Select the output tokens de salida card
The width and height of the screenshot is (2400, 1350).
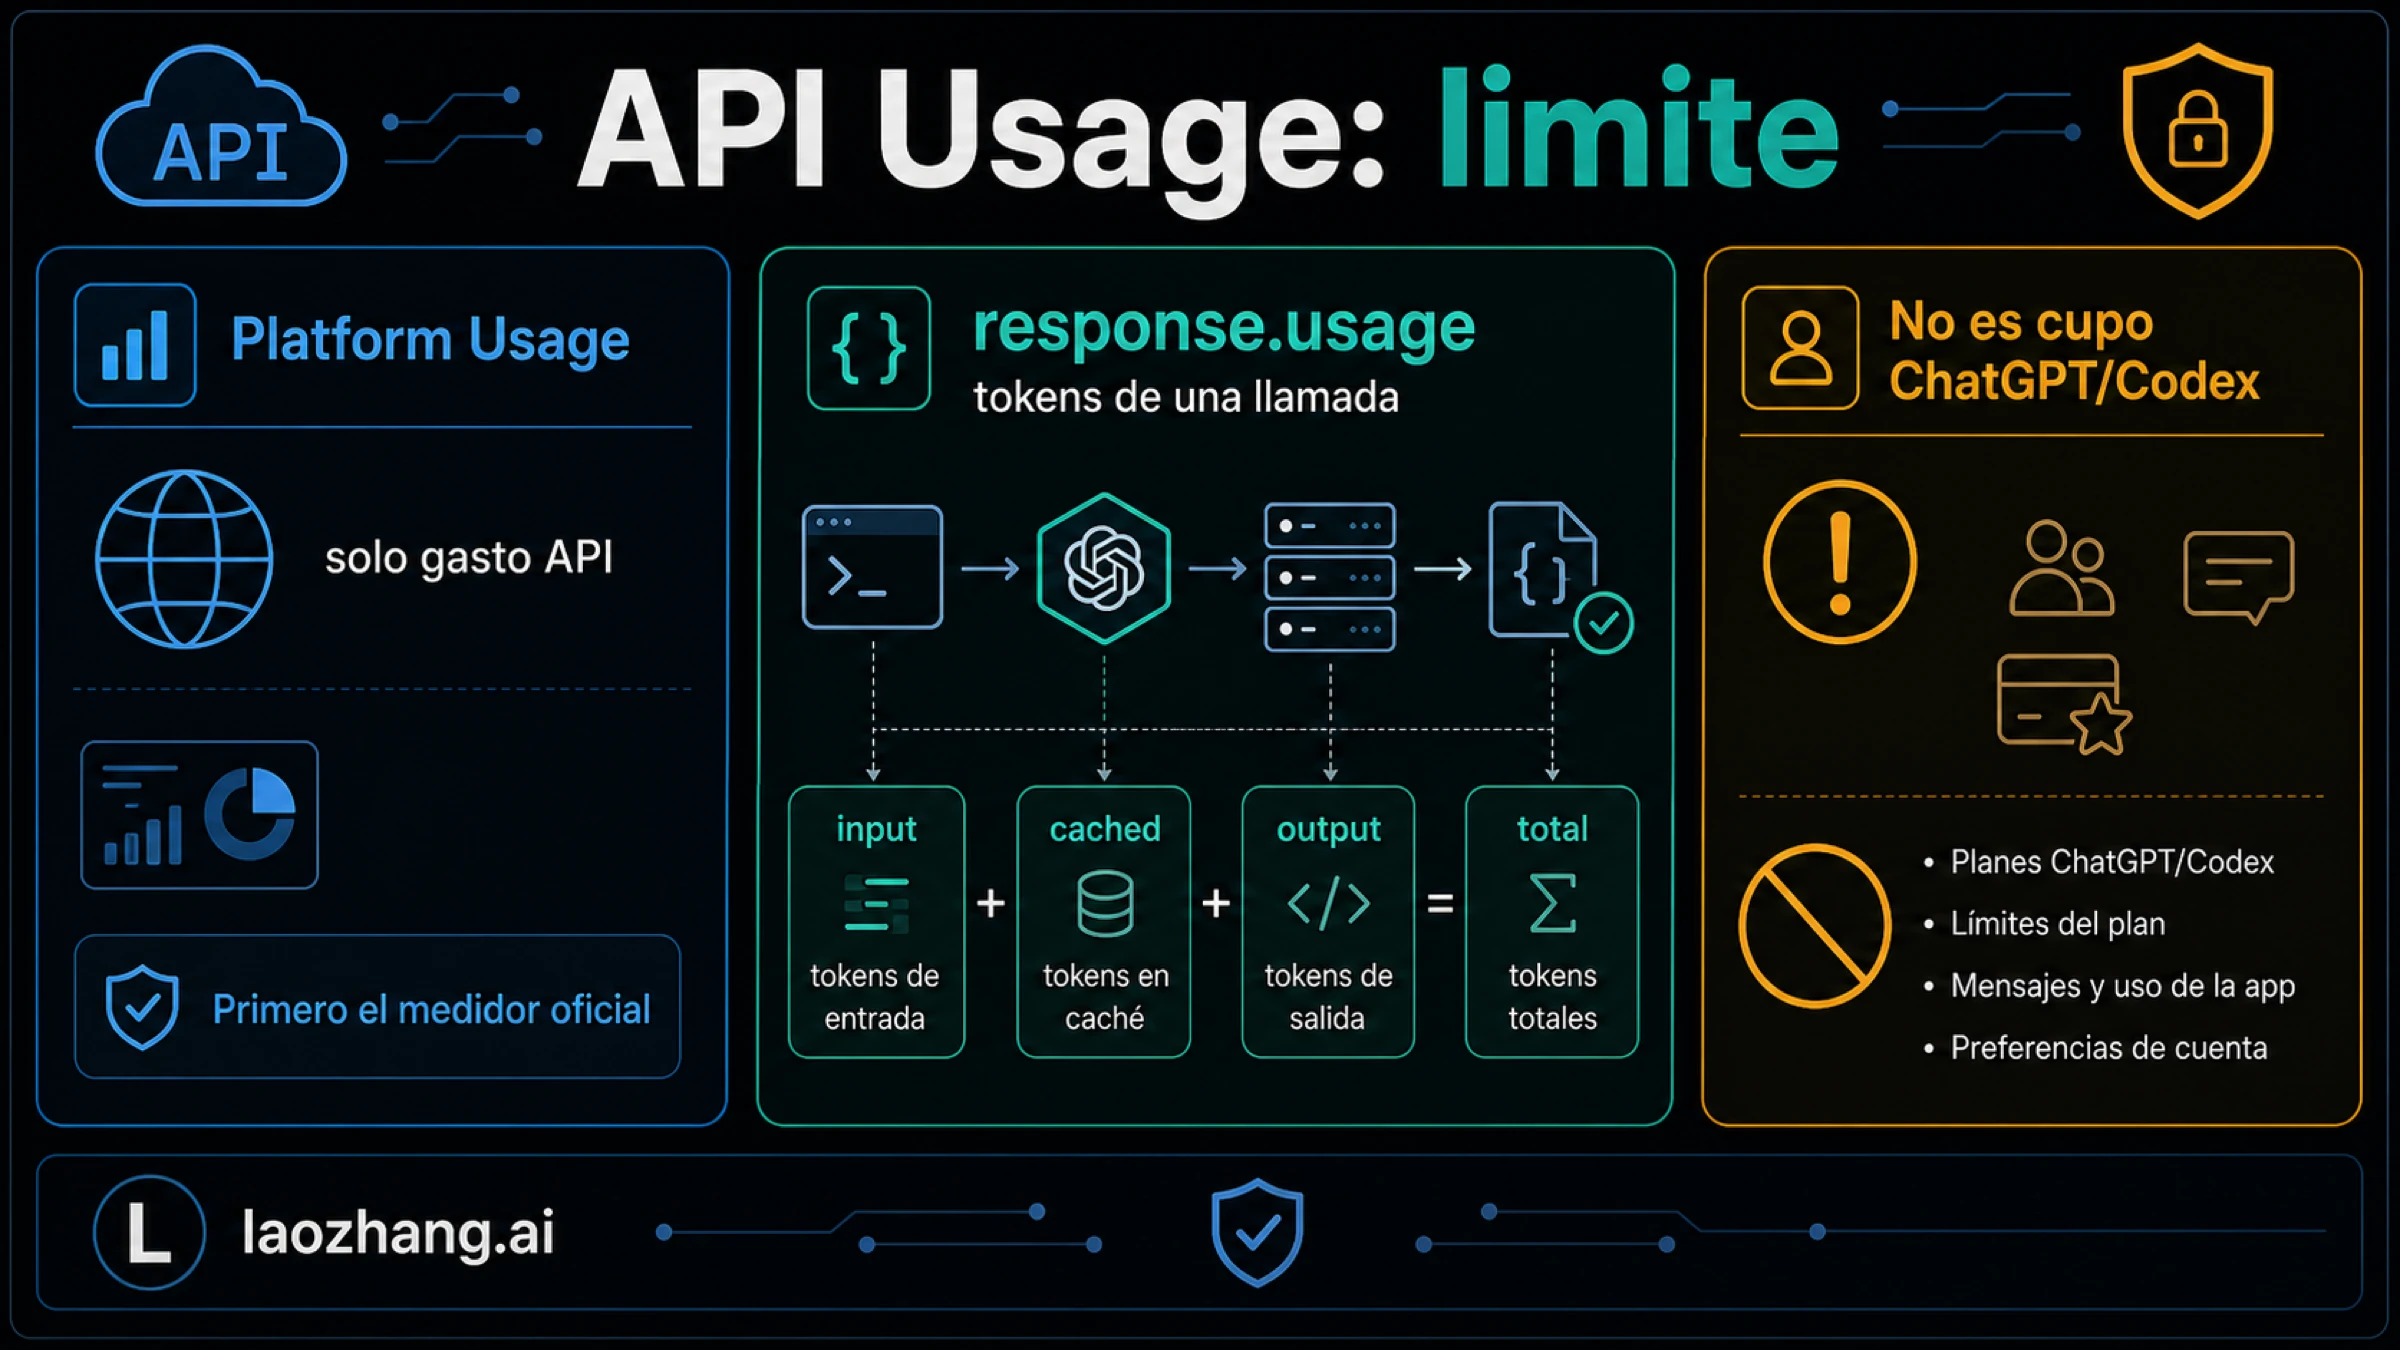[x=1328, y=922]
